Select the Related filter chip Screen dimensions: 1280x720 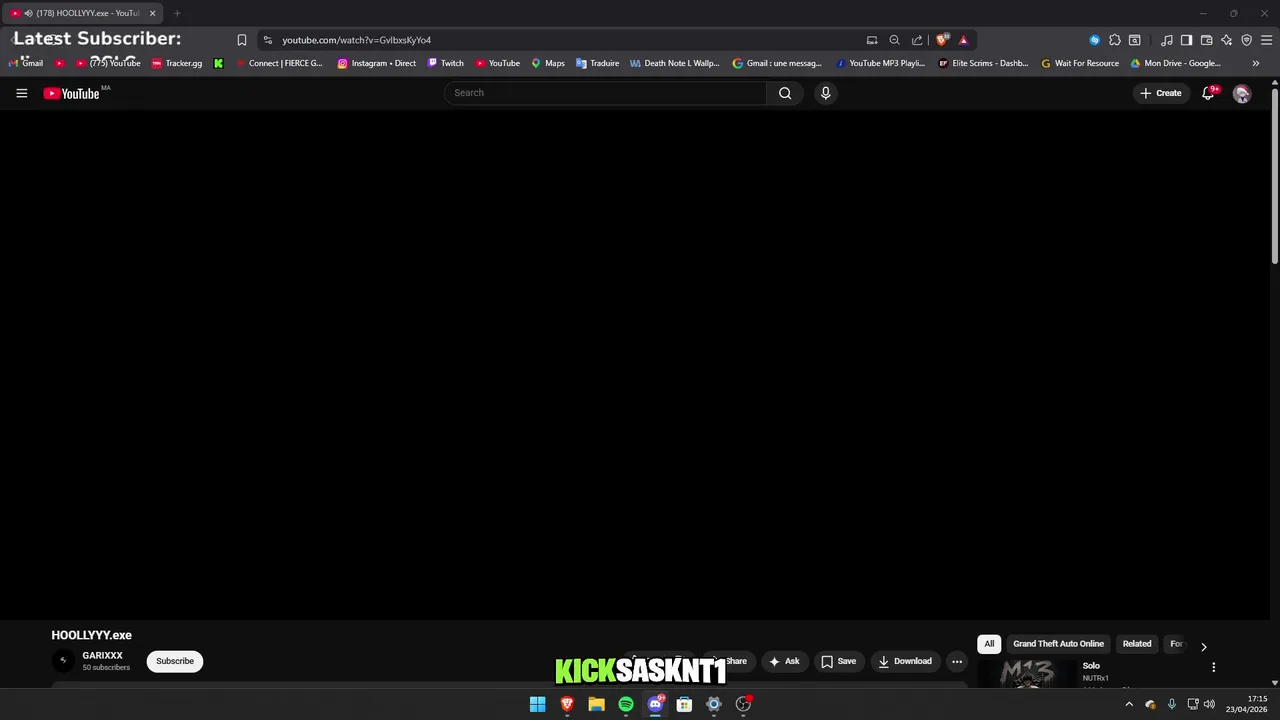pos(1137,644)
